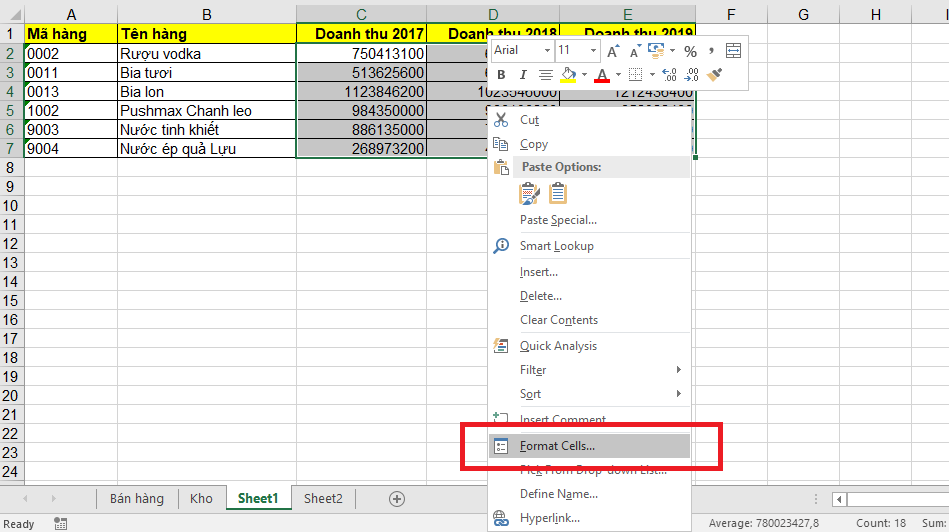This screenshot has height=532, width=949.
Task: Click the Bold button in mini toolbar
Action: click(x=501, y=75)
